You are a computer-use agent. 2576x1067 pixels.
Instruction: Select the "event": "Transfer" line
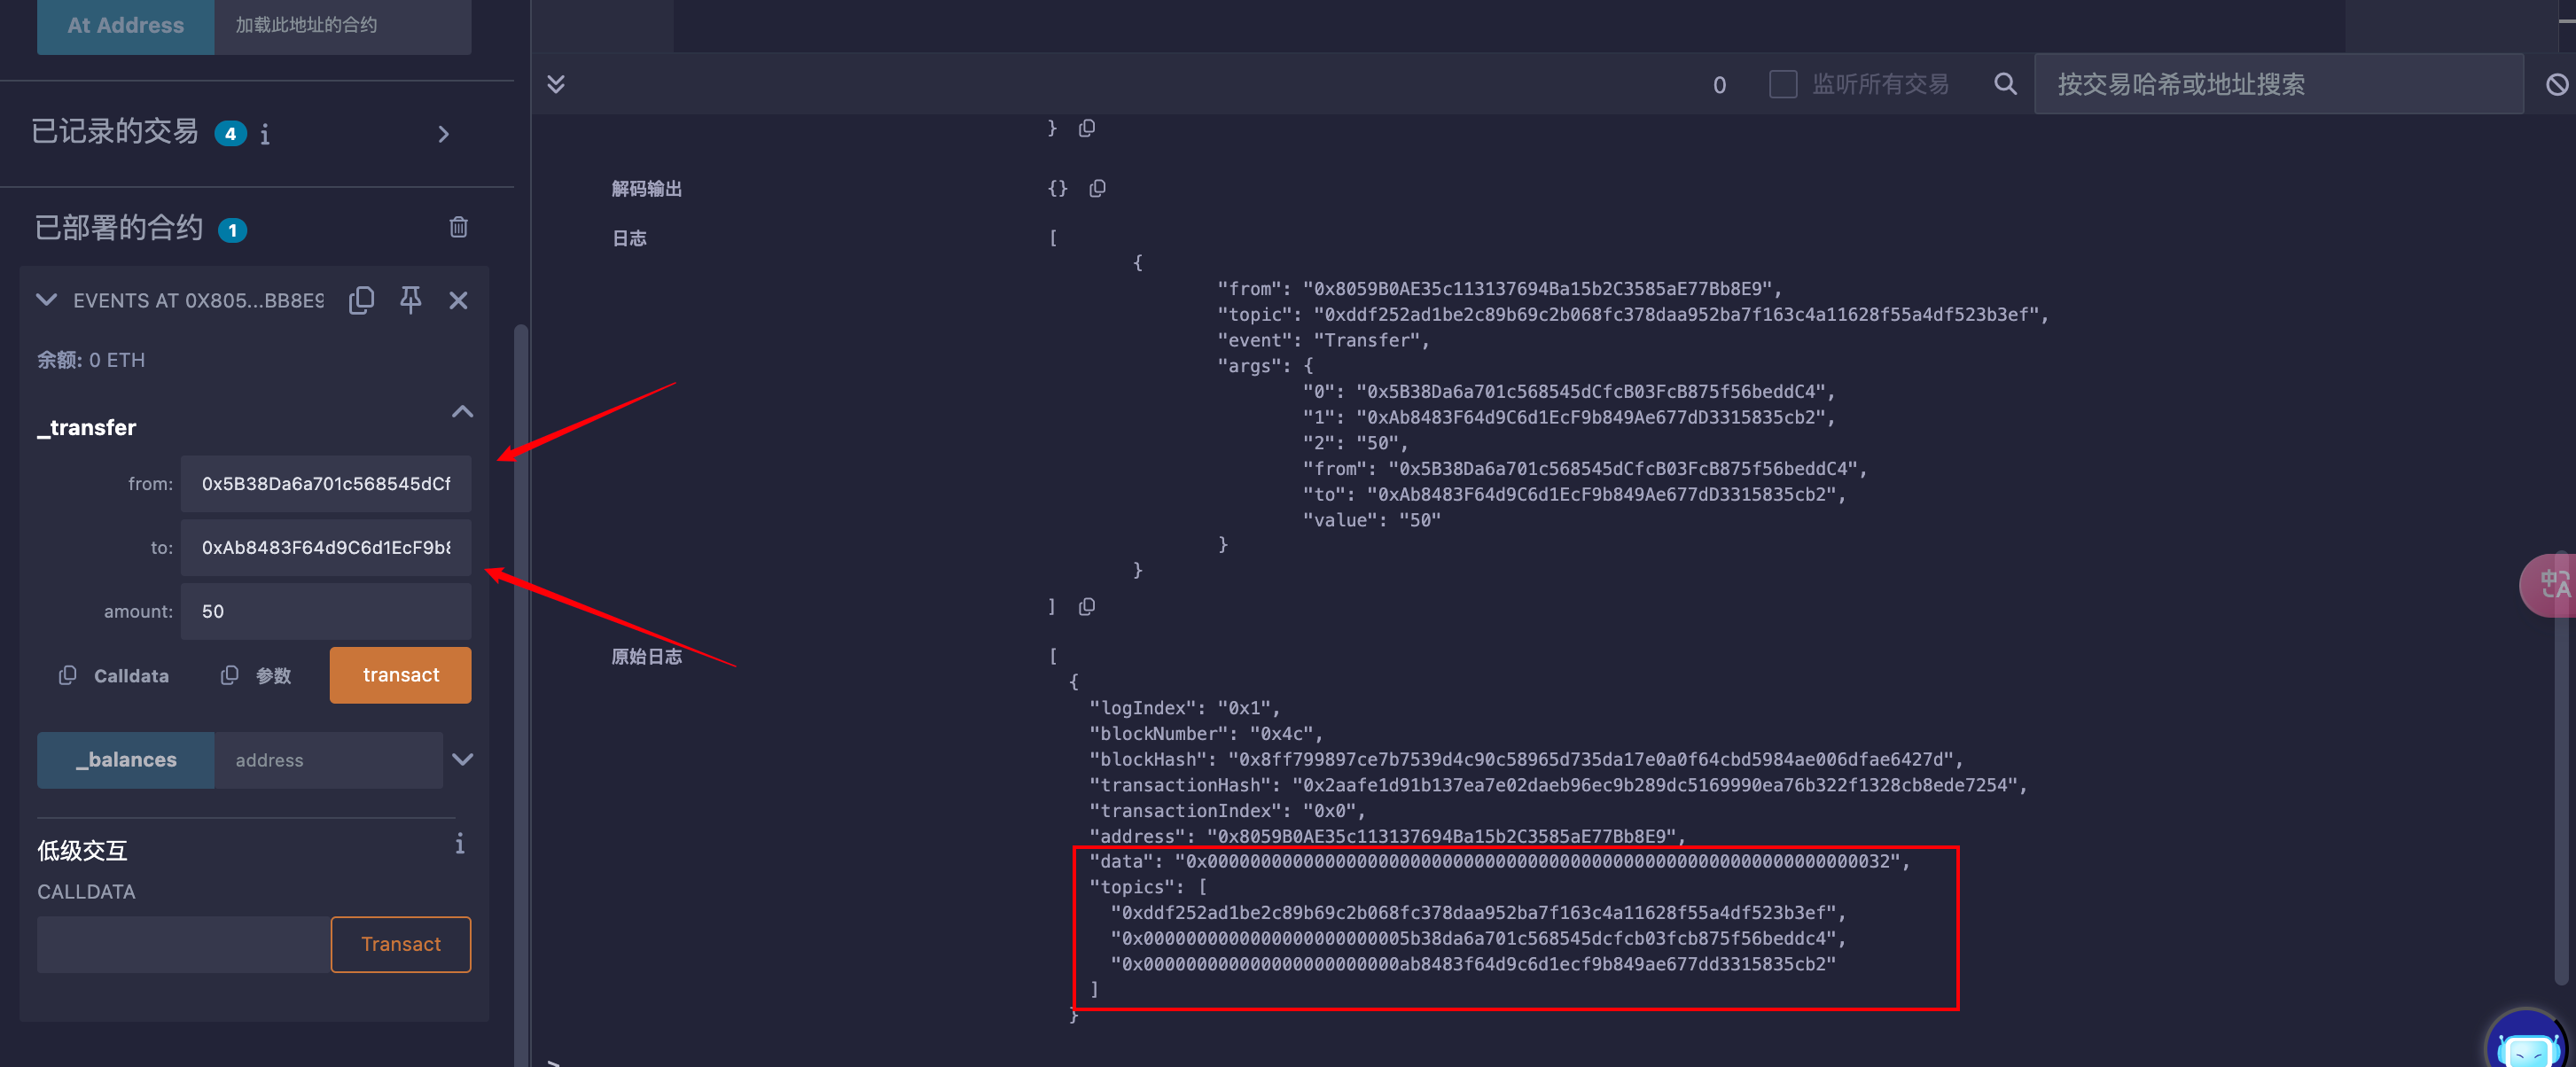point(1323,340)
